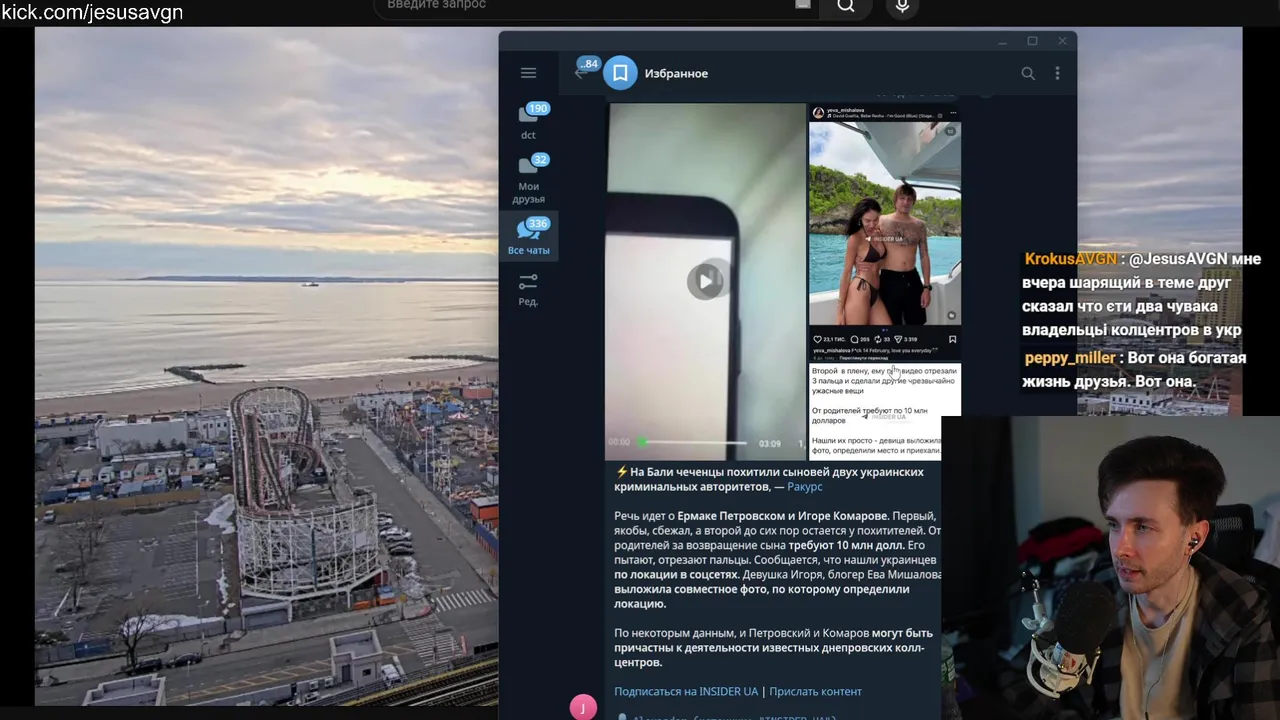Switch to Мои друзья folder
This screenshot has height=720, width=1280.
coord(528,180)
